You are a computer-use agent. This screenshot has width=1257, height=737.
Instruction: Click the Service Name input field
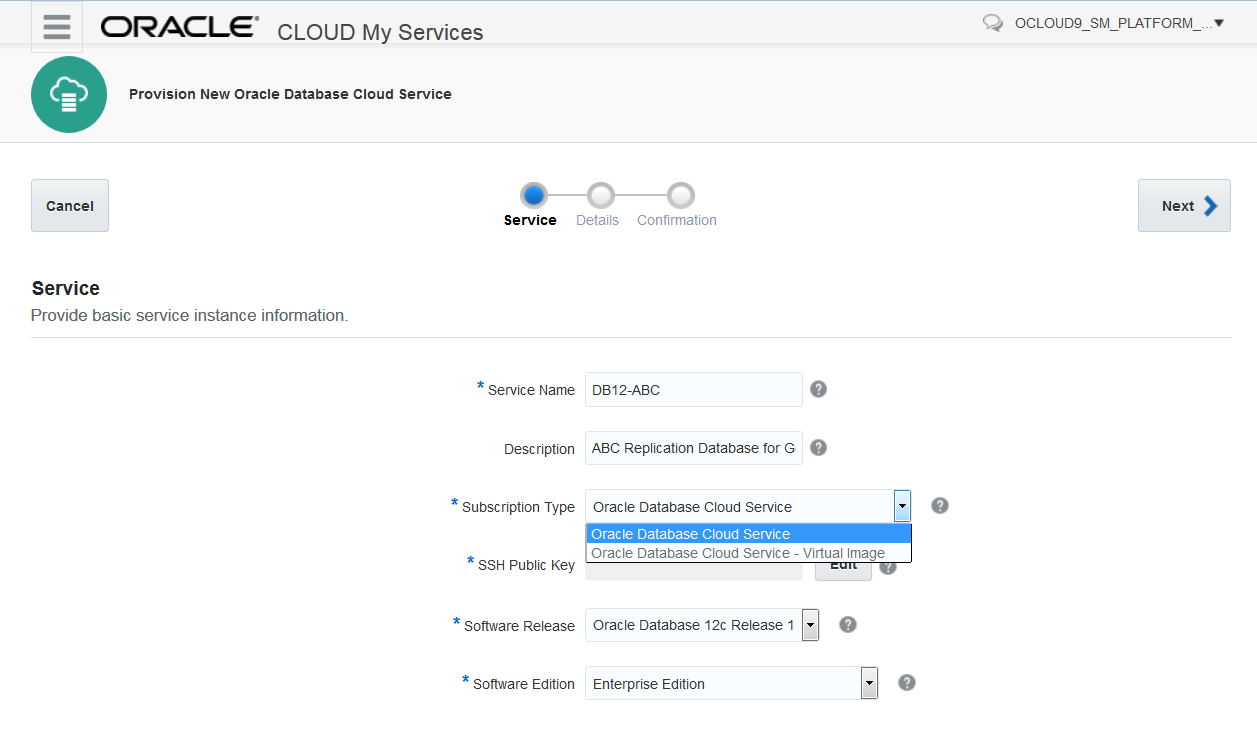pos(693,390)
